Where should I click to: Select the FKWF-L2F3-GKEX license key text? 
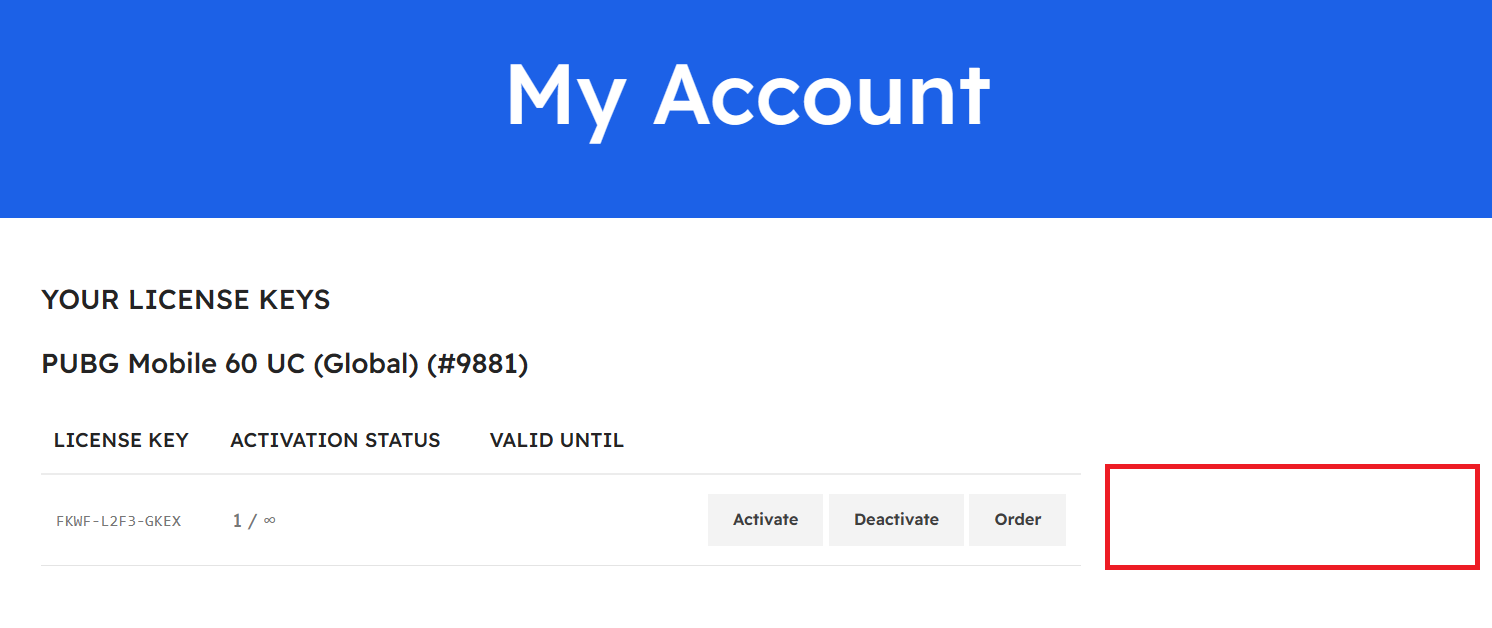118,520
